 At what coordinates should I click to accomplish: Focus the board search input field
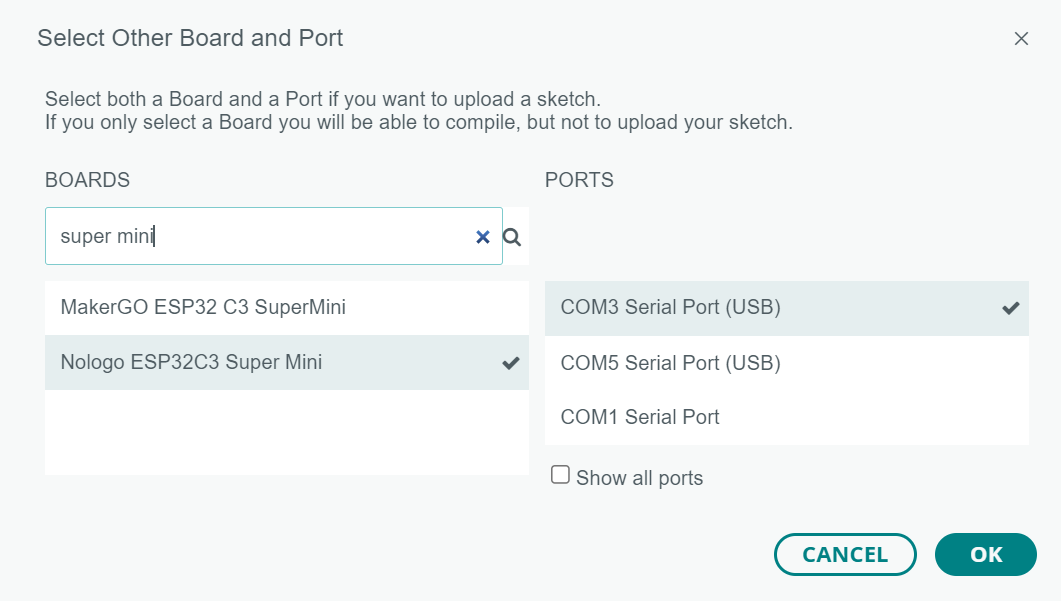pos(260,237)
